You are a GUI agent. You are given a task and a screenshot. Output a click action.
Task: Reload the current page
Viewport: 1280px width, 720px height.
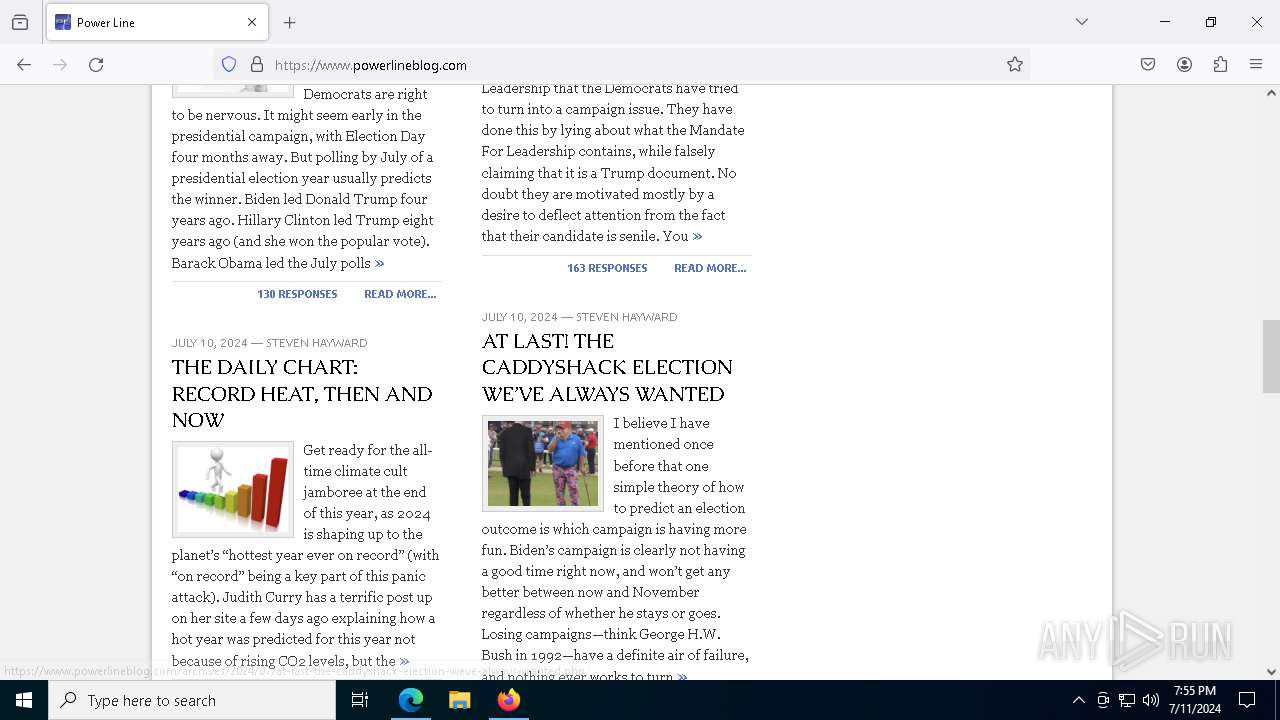click(x=96, y=65)
